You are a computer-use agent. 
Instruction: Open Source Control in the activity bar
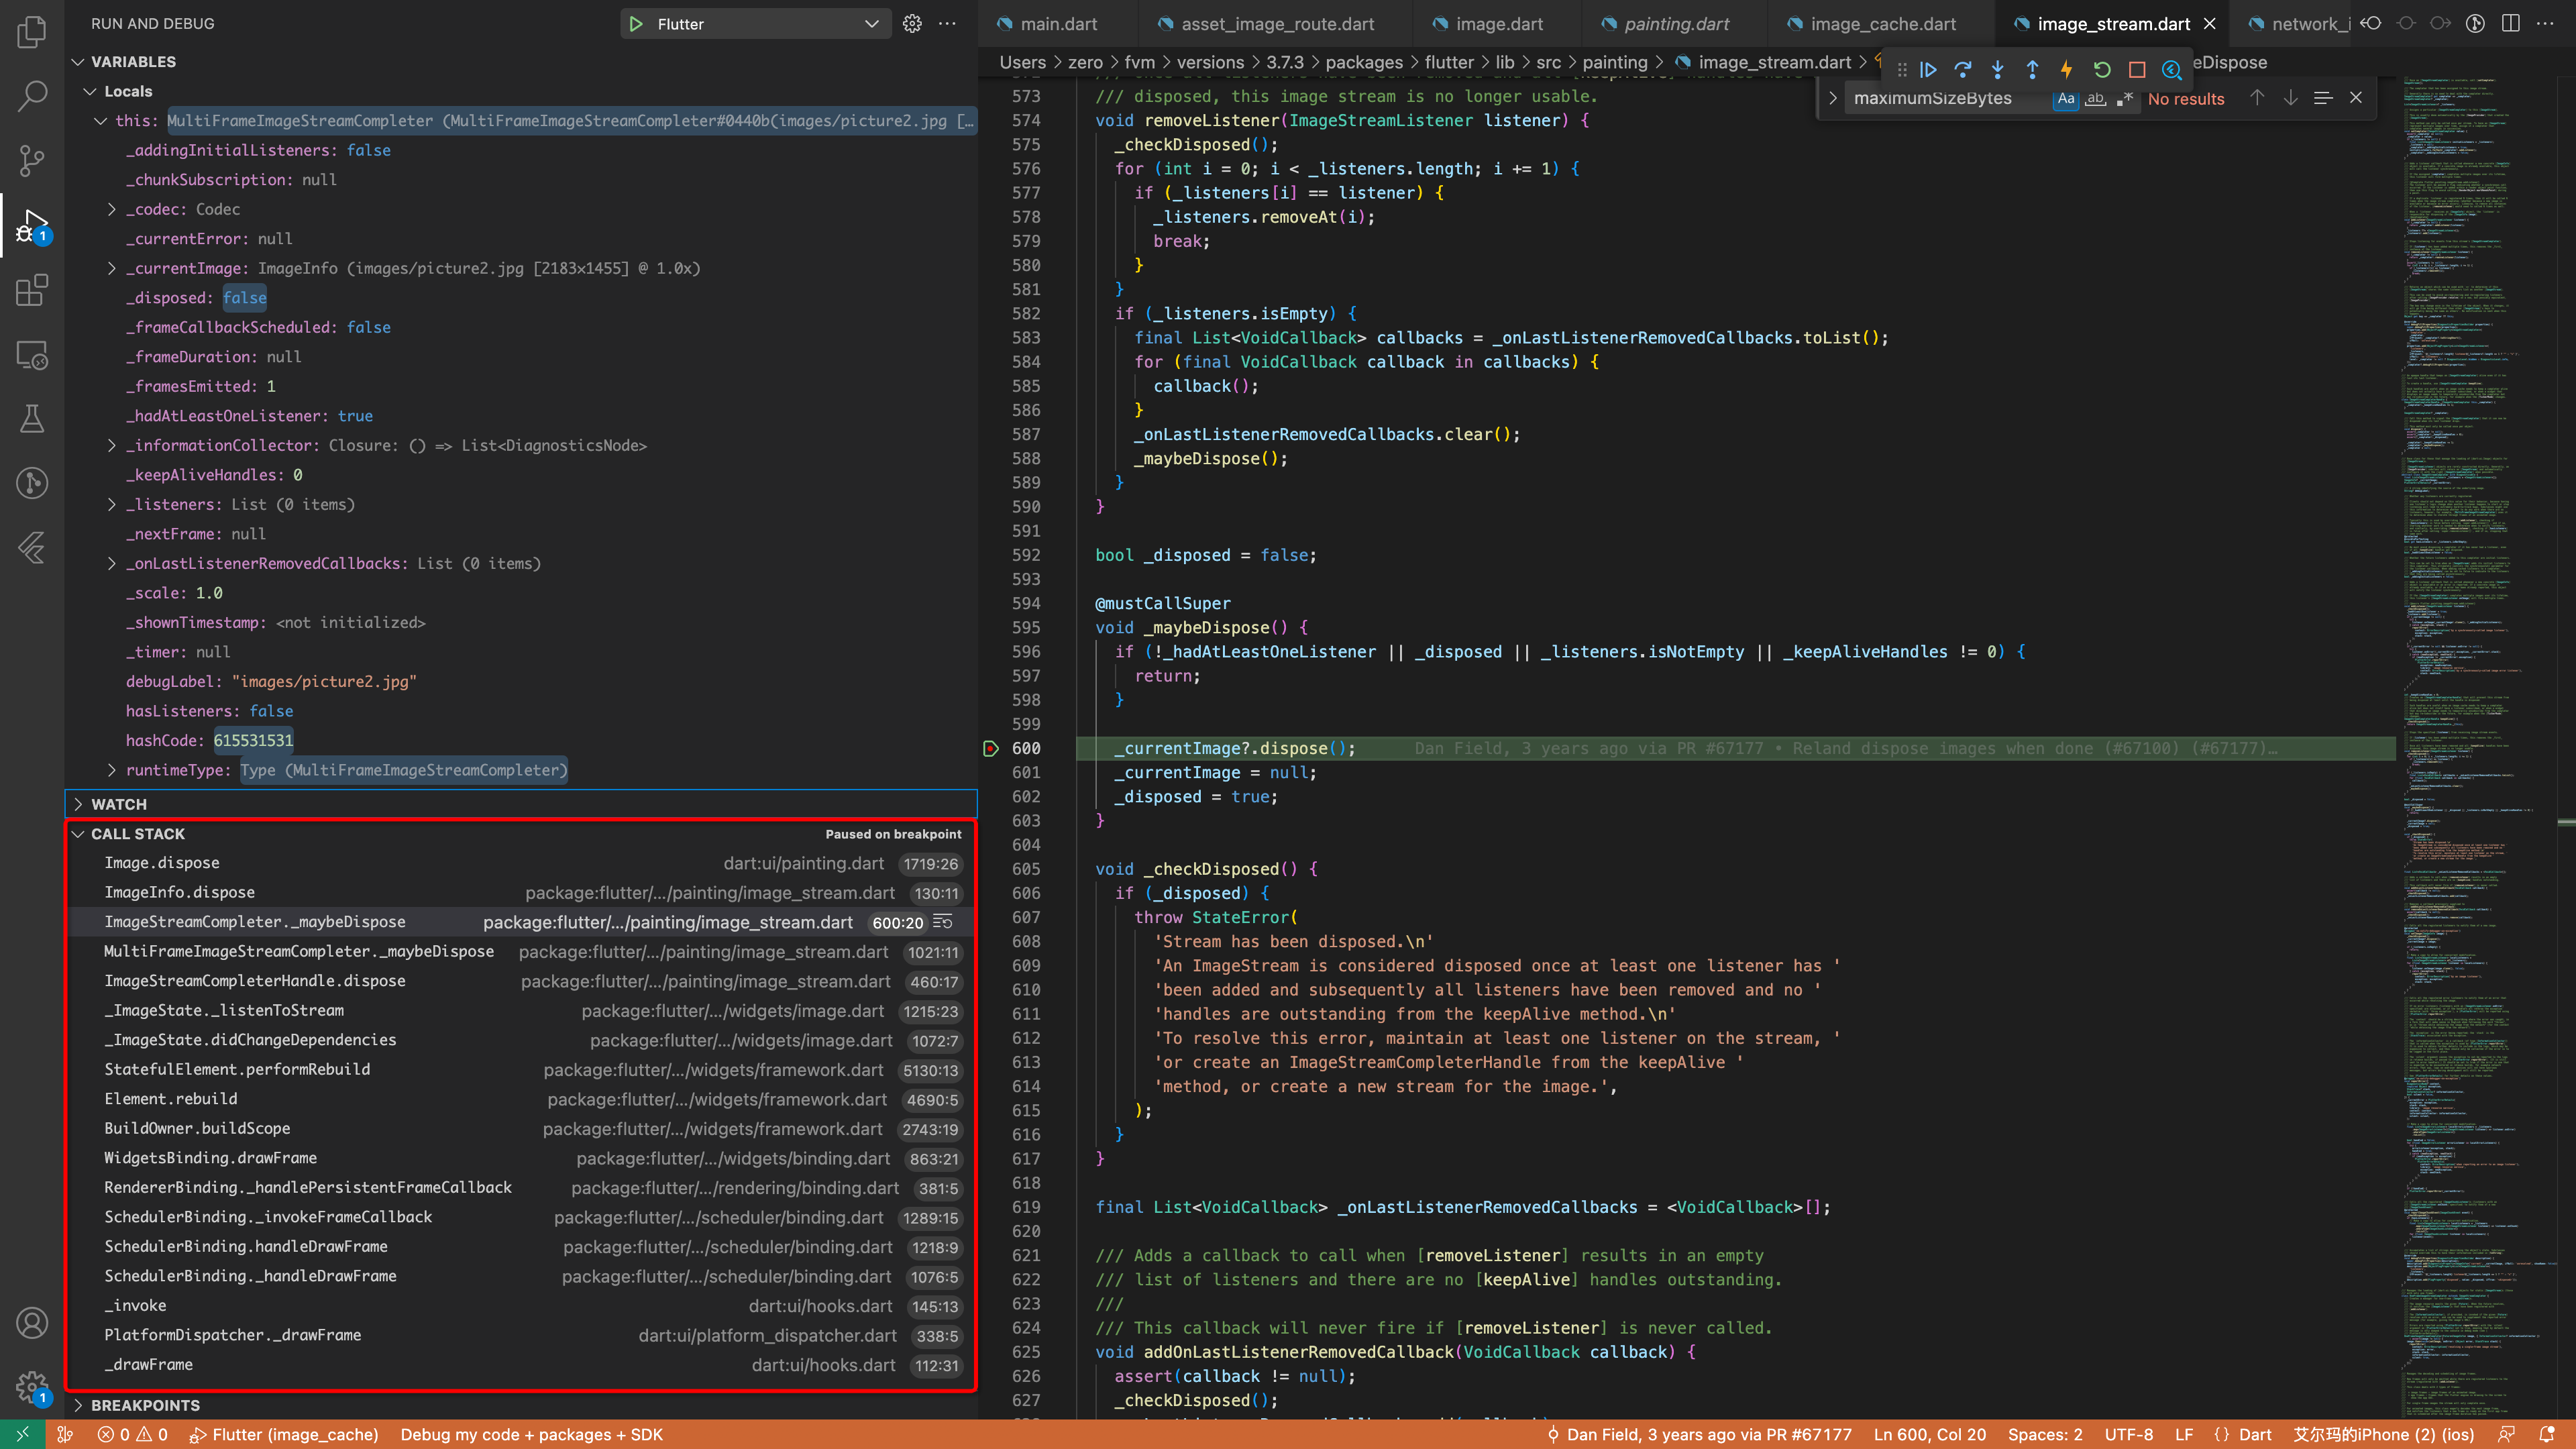tap(32, 160)
